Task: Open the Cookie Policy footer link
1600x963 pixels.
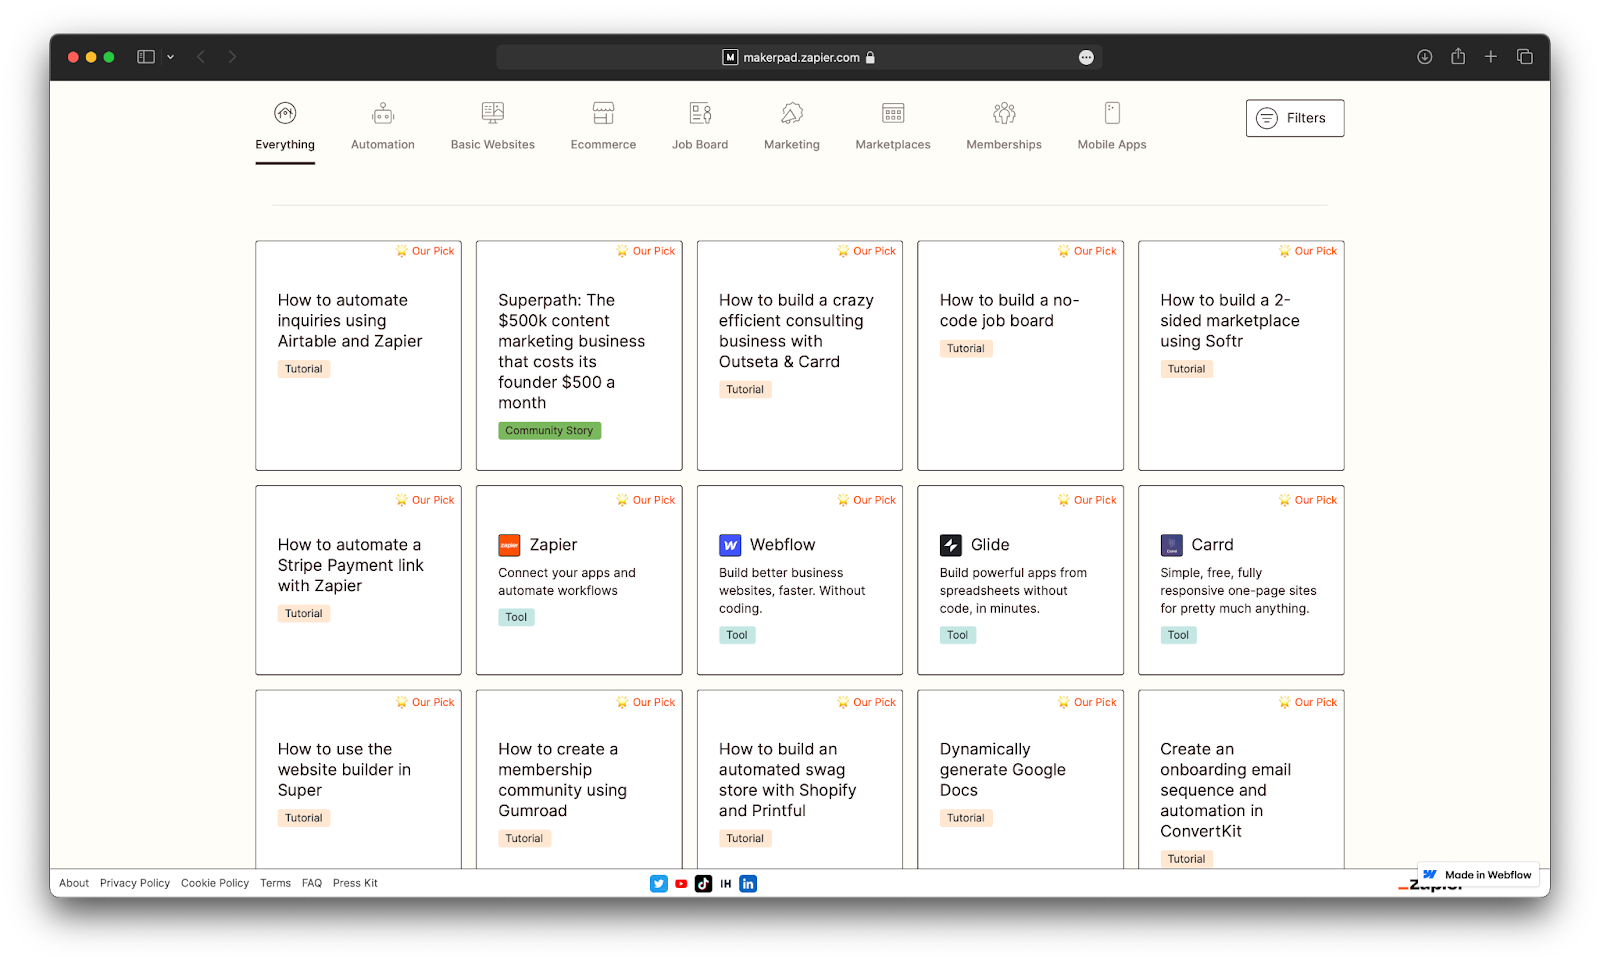Action: click(x=215, y=884)
